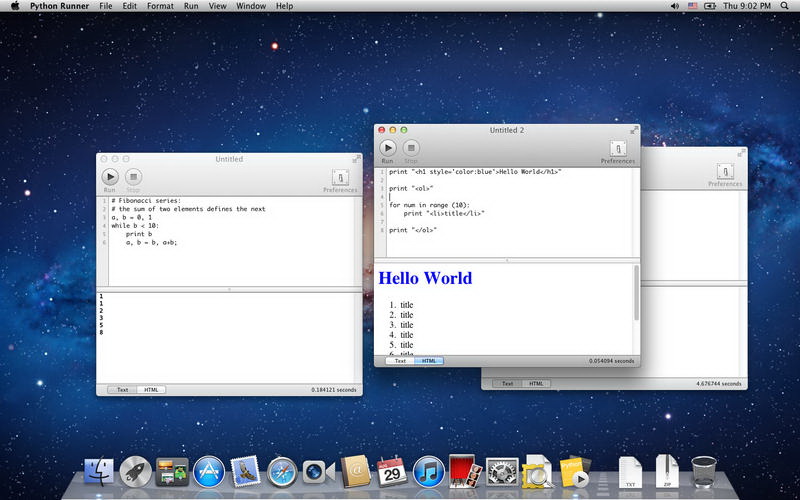Open Spotlight search in the menu bar
This screenshot has height=500, width=800.
pos(787,6)
